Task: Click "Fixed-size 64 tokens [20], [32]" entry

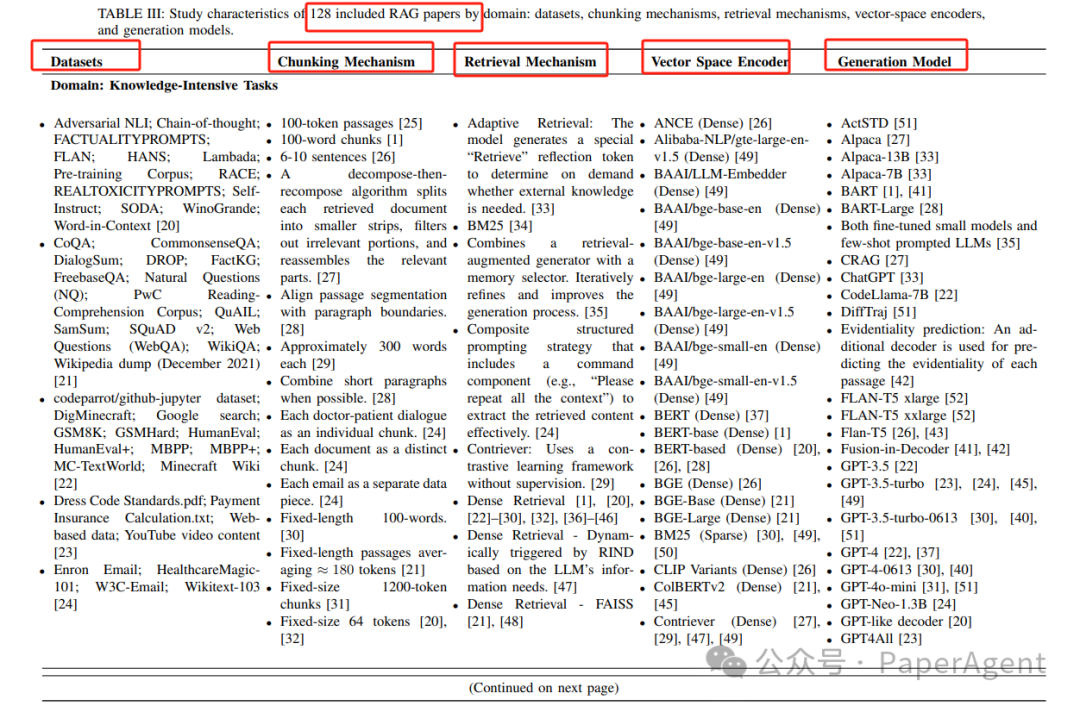Action: pyautogui.click(x=363, y=630)
